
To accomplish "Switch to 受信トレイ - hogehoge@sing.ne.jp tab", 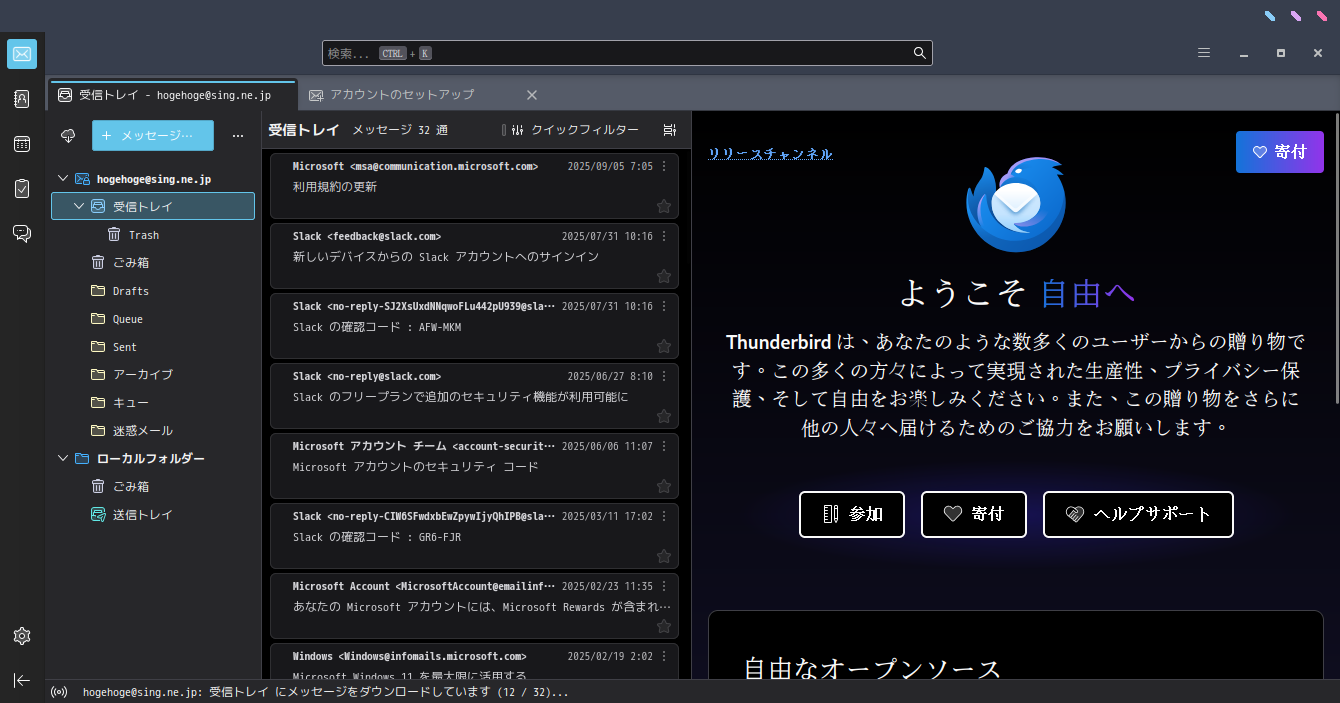I will 173,95.
